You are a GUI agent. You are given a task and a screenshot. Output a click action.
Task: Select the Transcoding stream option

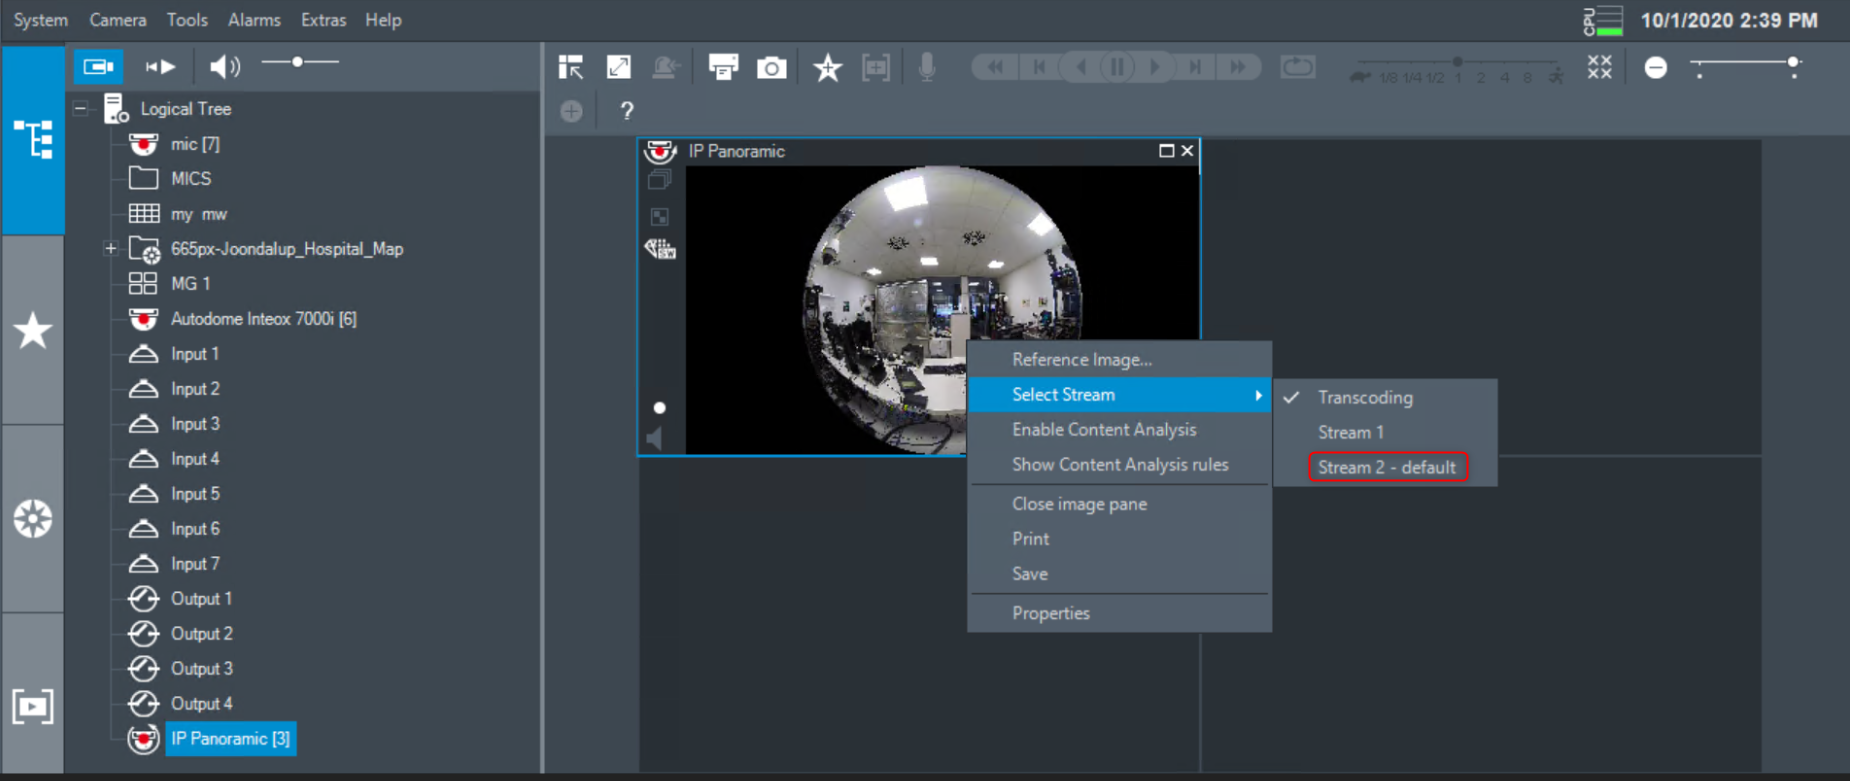coord(1364,397)
